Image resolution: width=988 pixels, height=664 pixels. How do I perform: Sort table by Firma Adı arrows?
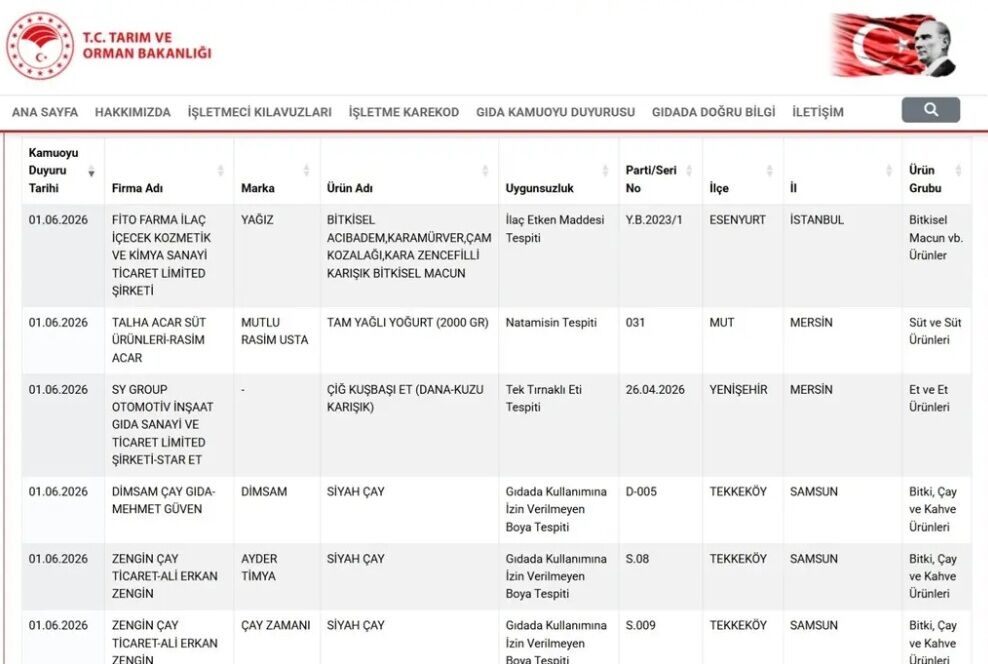point(221,171)
